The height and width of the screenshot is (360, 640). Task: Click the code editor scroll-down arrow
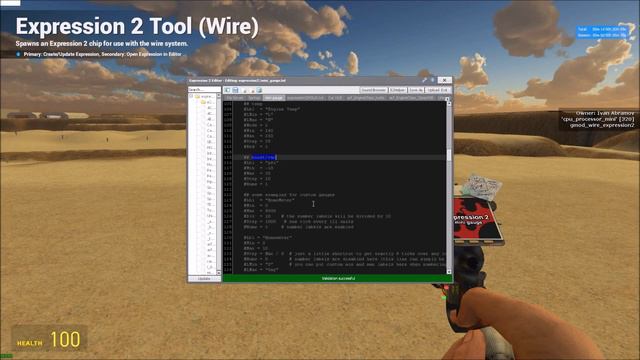[x=449, y=271]
